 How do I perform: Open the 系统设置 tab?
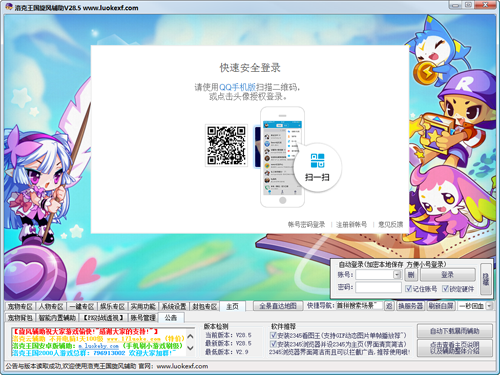174,306
